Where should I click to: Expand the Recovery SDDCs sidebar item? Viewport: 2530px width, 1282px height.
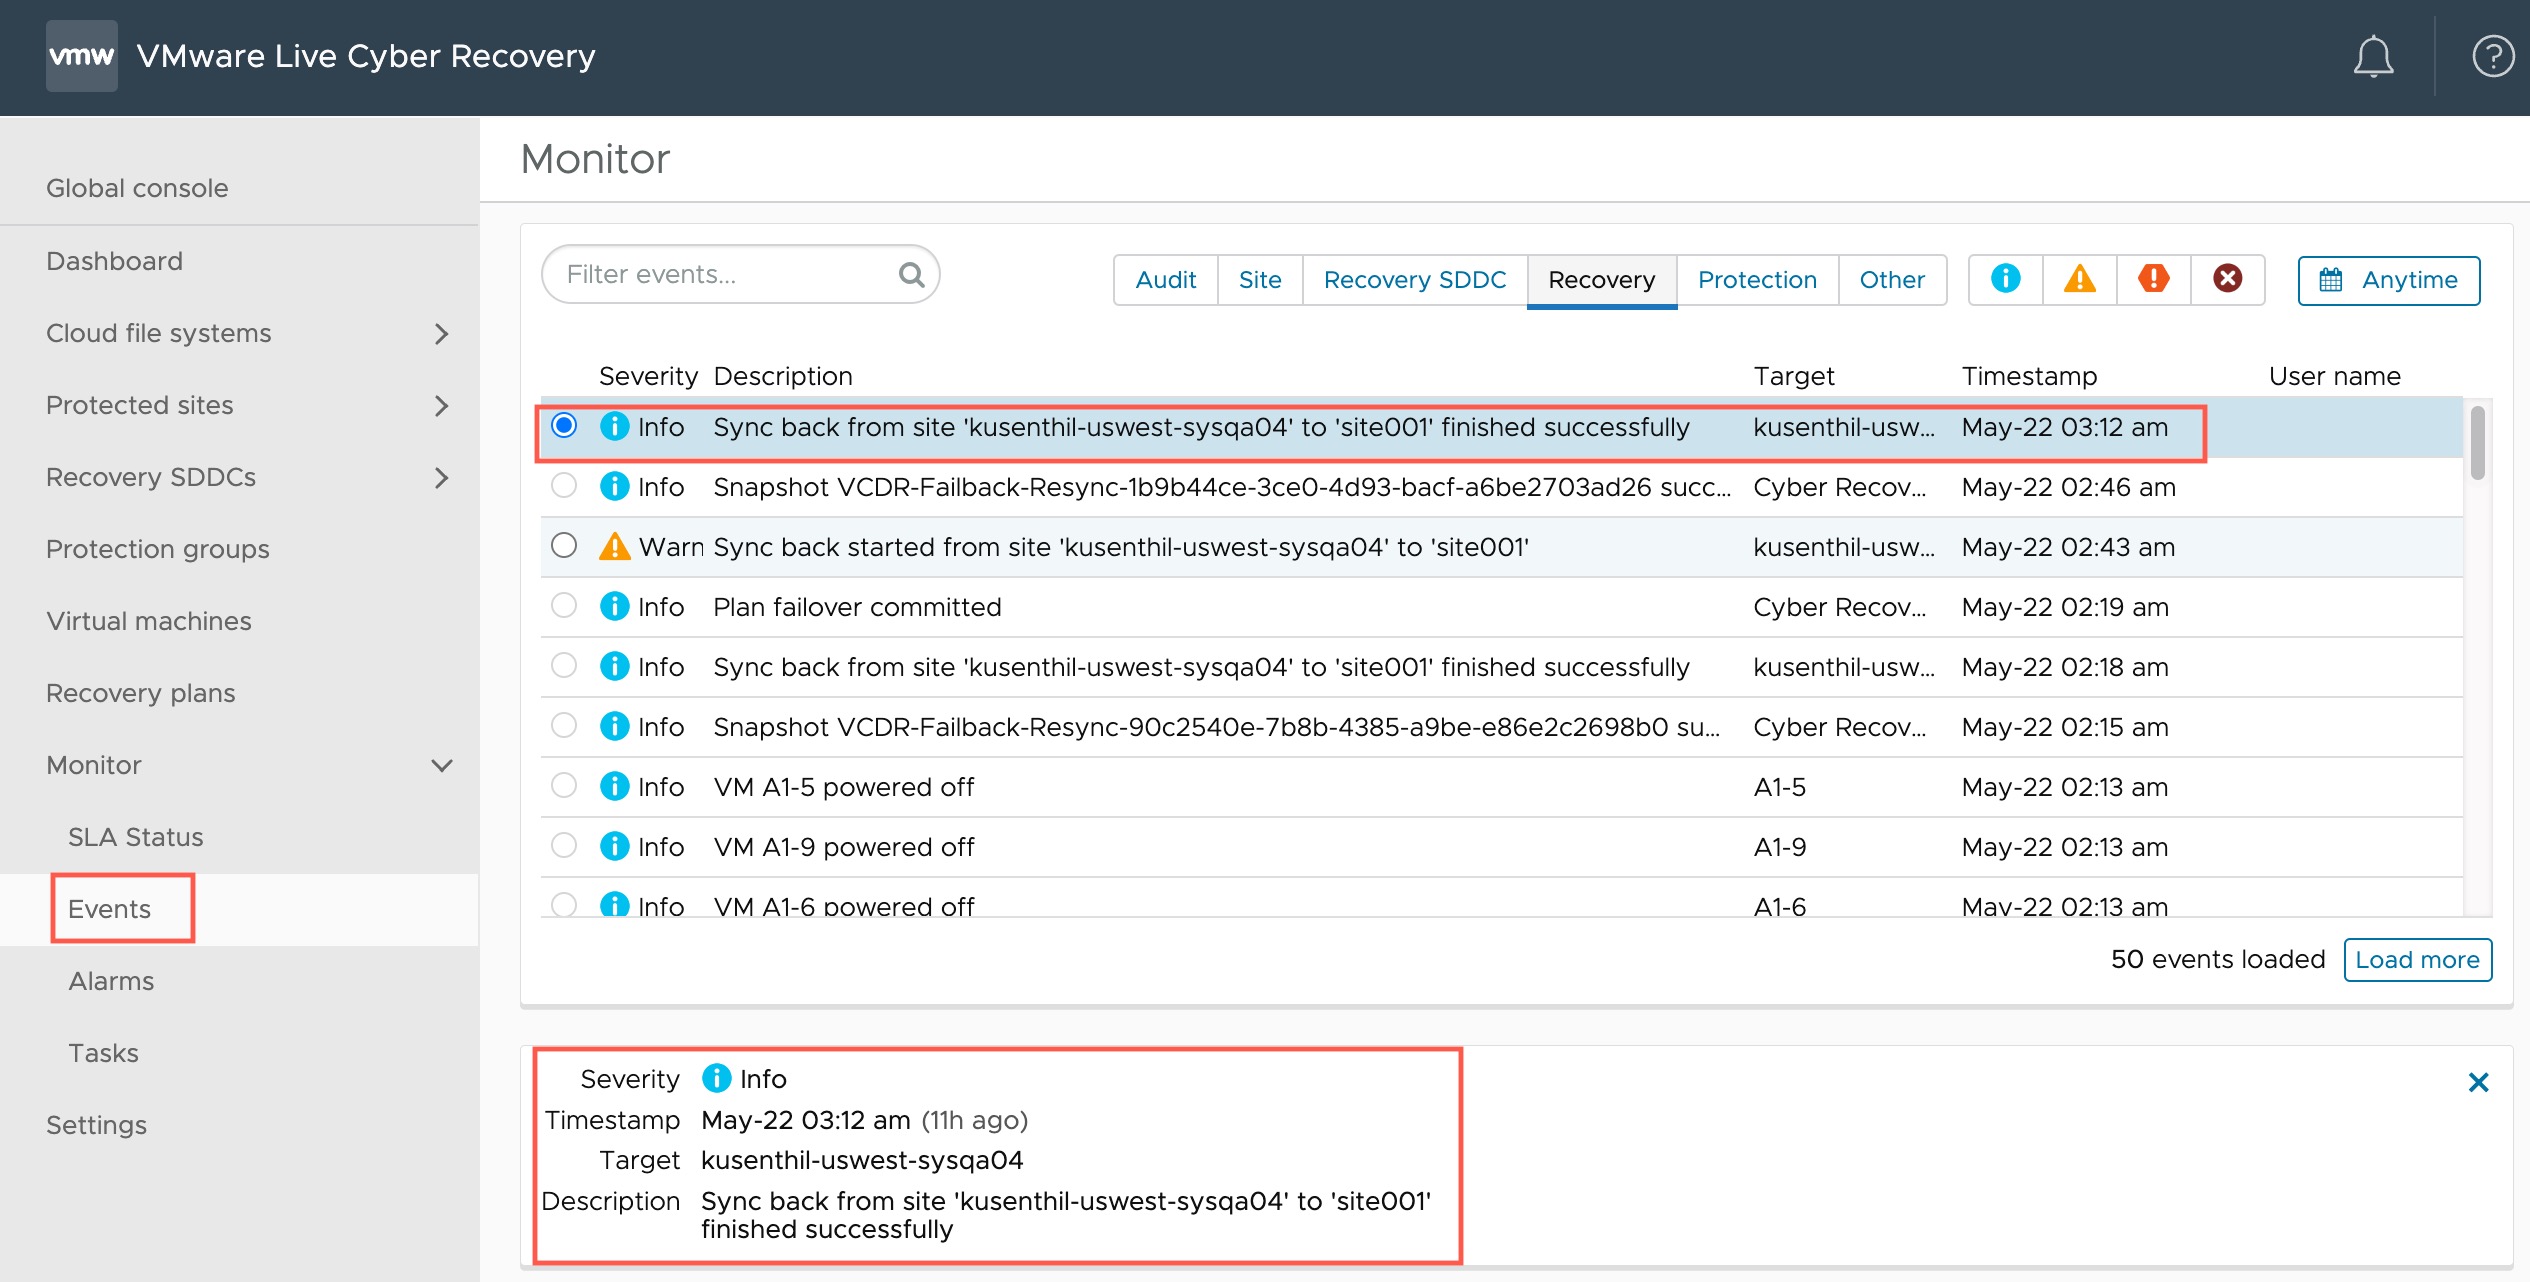(441, 476)
